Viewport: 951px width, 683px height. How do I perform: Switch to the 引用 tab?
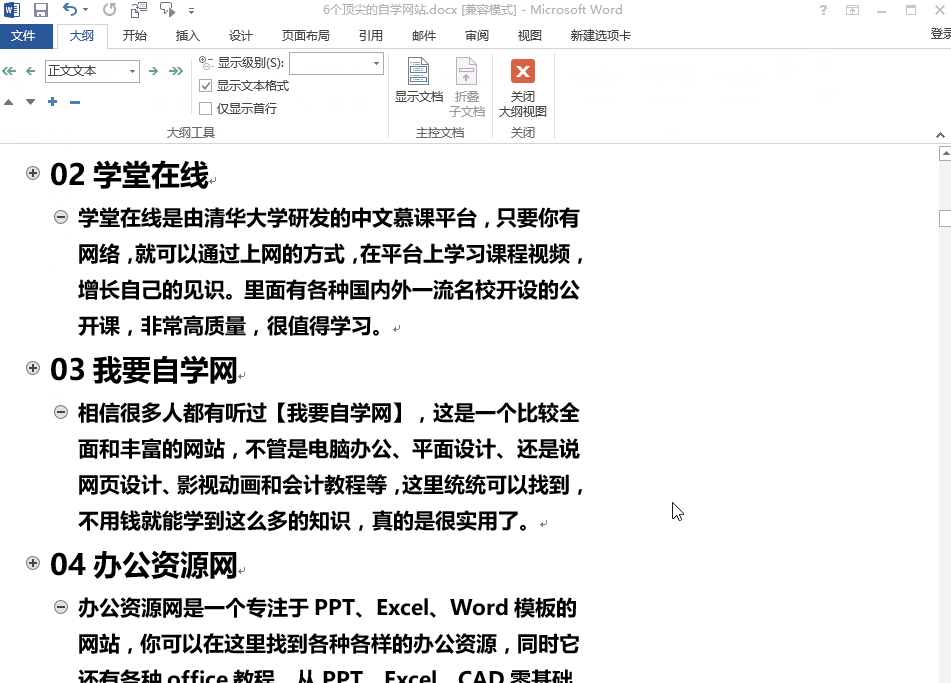[371, 36]
